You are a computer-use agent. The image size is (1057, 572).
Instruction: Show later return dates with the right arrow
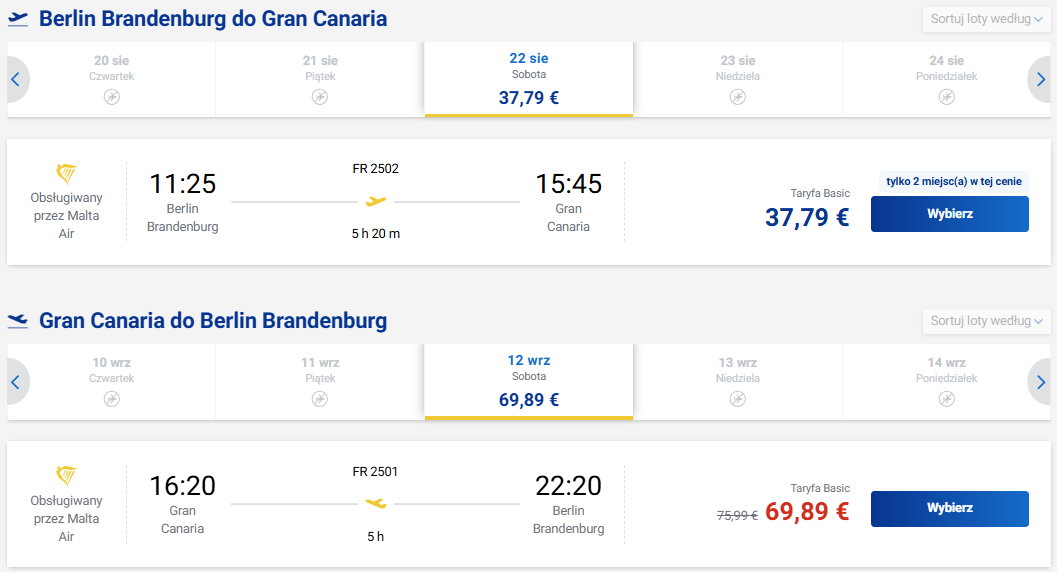[x=1040, y=382]
